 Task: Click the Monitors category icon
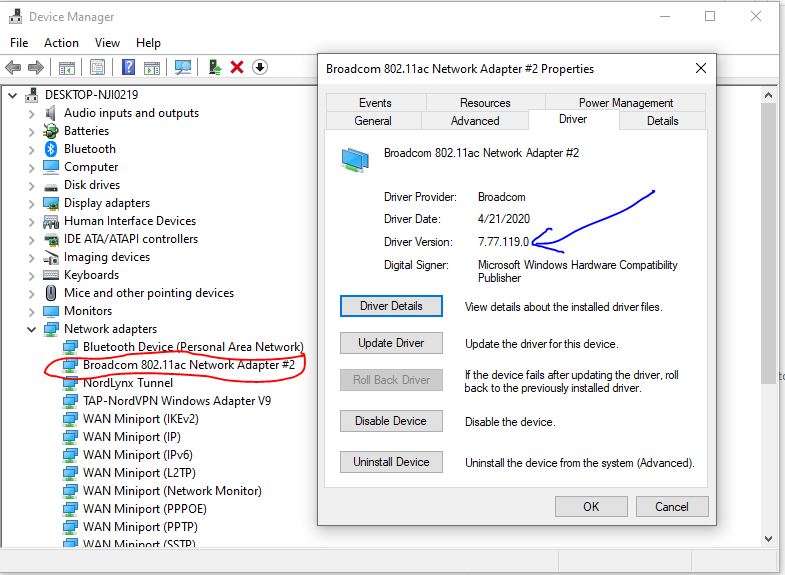51,311
